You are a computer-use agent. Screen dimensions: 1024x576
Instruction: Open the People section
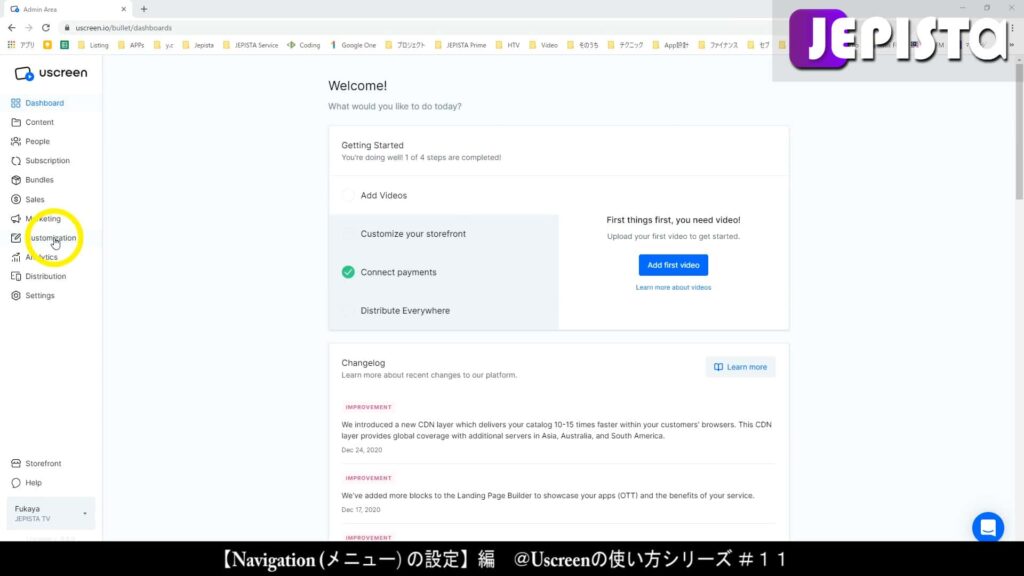click(35, 141)
